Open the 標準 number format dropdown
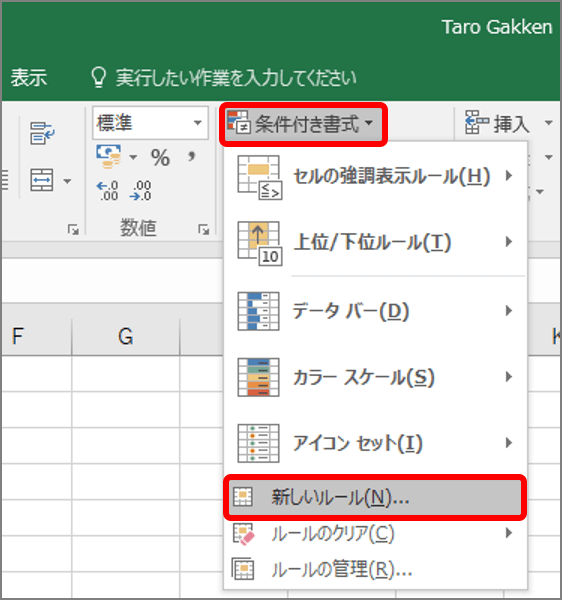This screenshot has height=600, width=562. [x=198, y=123]
